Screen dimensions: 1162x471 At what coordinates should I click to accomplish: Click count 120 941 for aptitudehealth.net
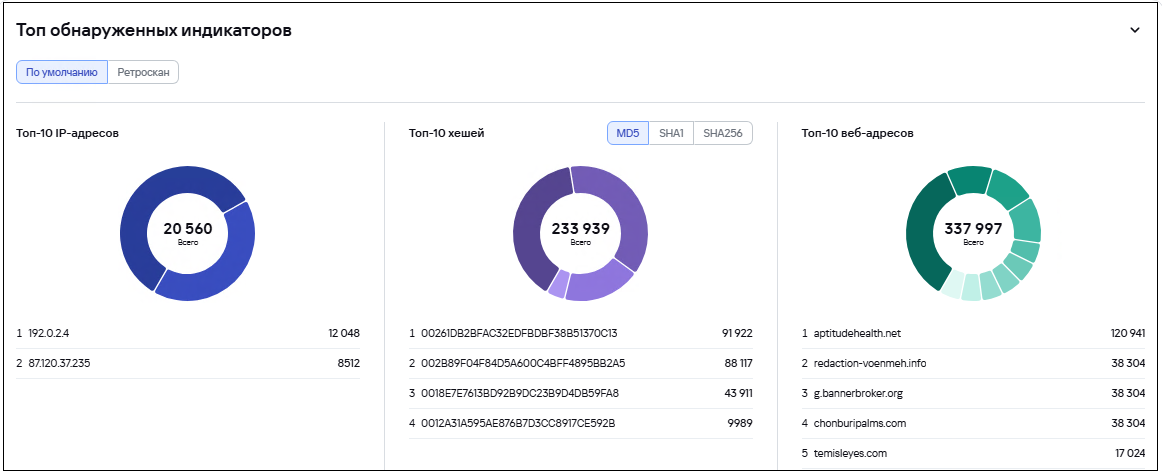[x=1128, y=333]
